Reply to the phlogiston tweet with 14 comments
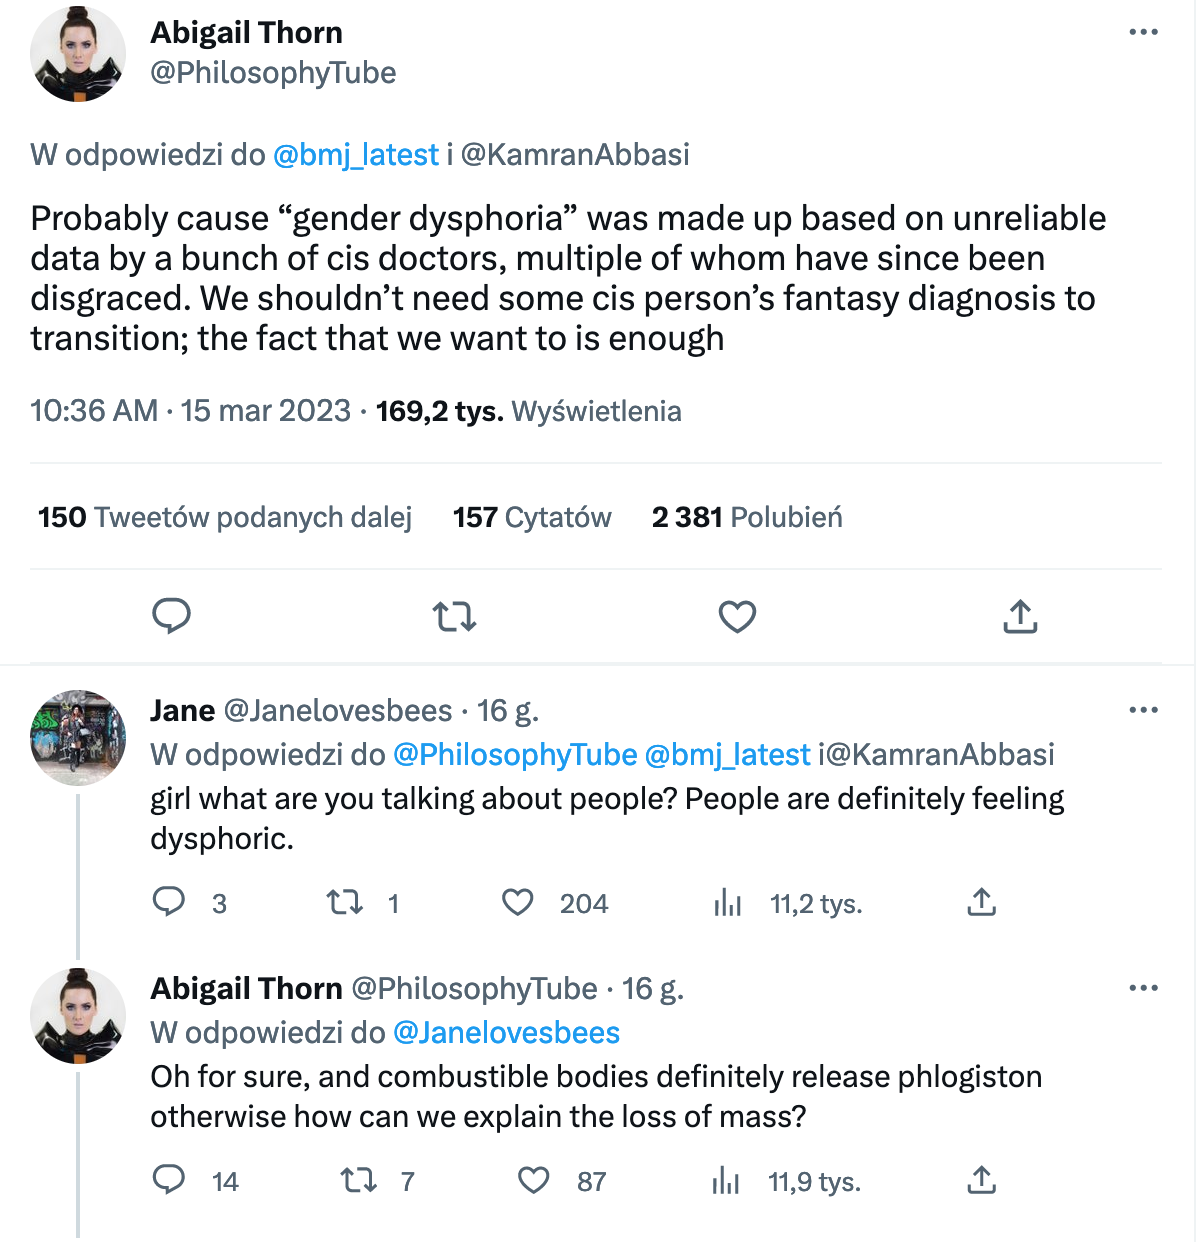1200x1242 pixels. pos(195,1181)
